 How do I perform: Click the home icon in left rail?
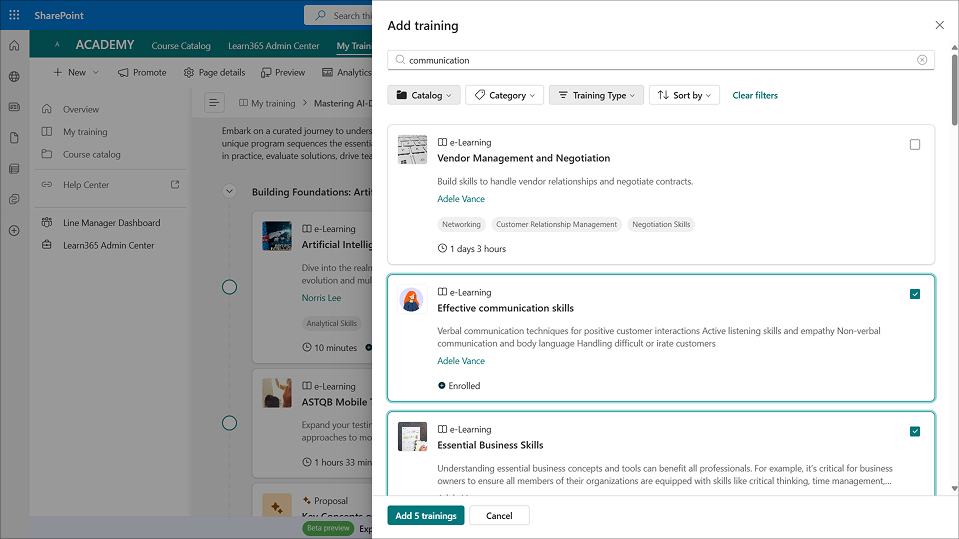point(14,46)
